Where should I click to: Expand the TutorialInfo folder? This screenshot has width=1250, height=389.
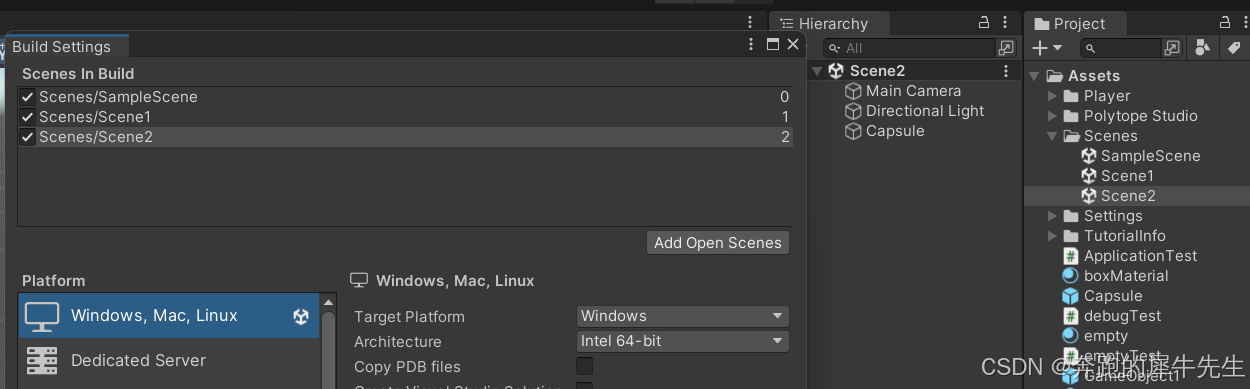point(1052,236)
